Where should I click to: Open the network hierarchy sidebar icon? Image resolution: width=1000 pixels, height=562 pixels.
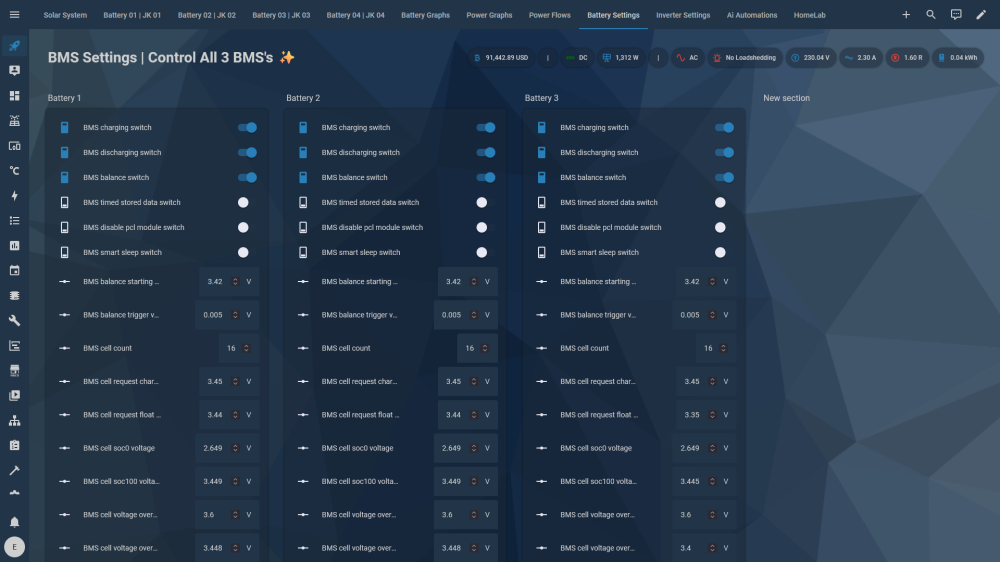[x=14, y=420]
